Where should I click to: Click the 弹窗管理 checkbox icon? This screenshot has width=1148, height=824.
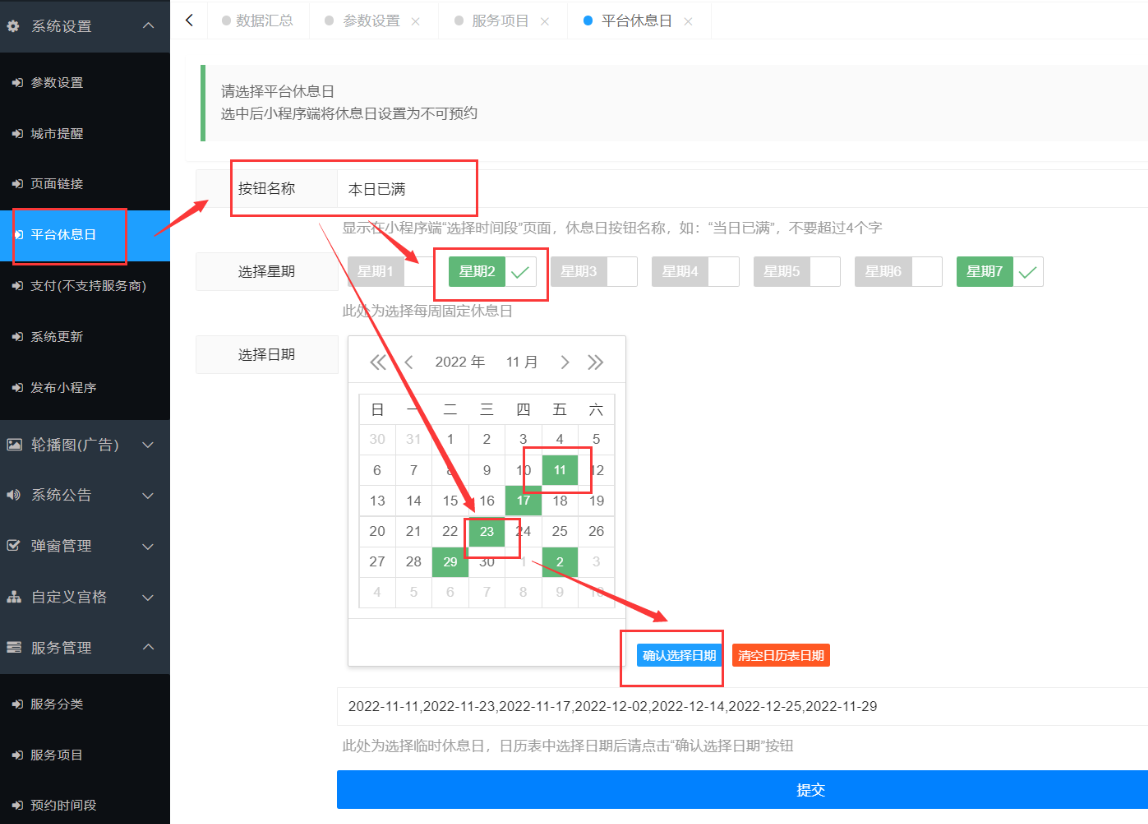coord(13,546)
